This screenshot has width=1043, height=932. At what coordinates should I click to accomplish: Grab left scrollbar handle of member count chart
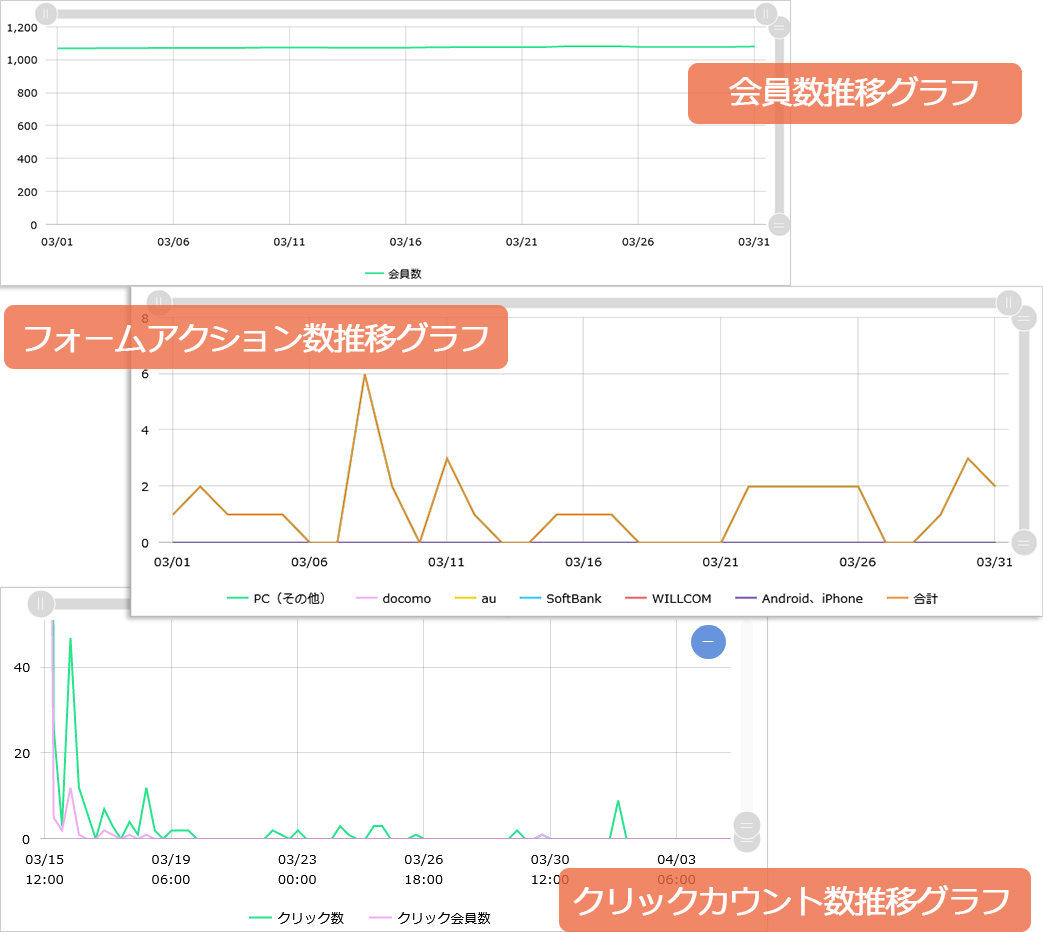point(46,13)
